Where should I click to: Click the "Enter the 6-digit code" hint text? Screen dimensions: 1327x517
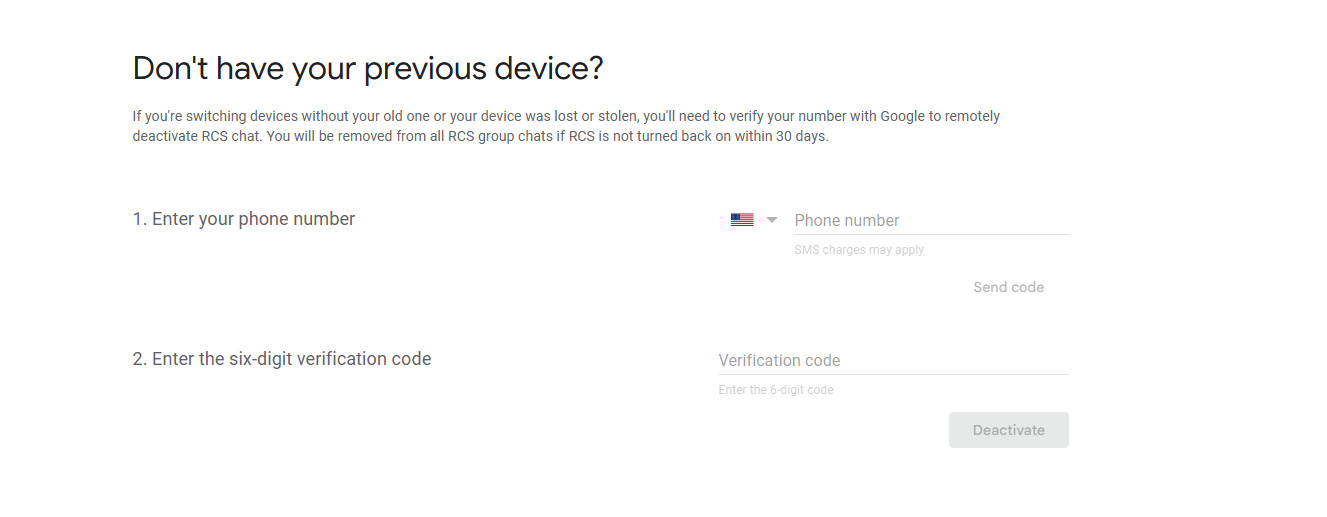[x=775, y=390]
